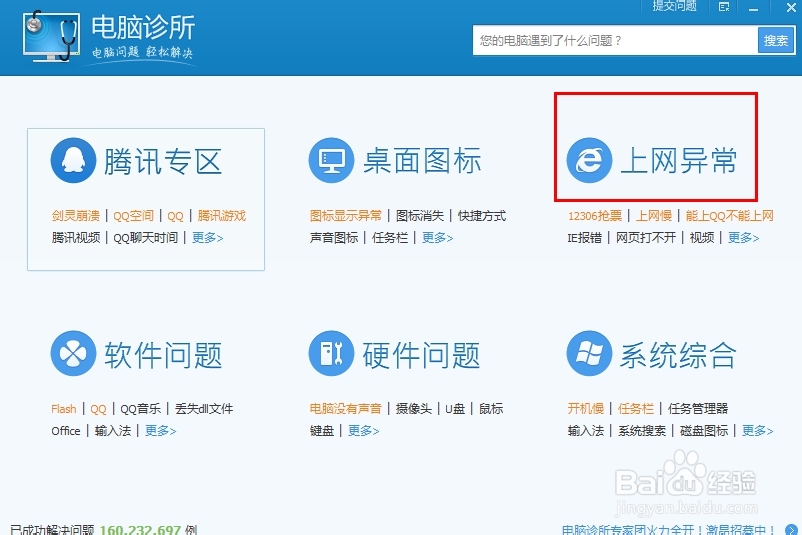
Task: Open the 开机慢 link
Action: [x=586, y=409]
